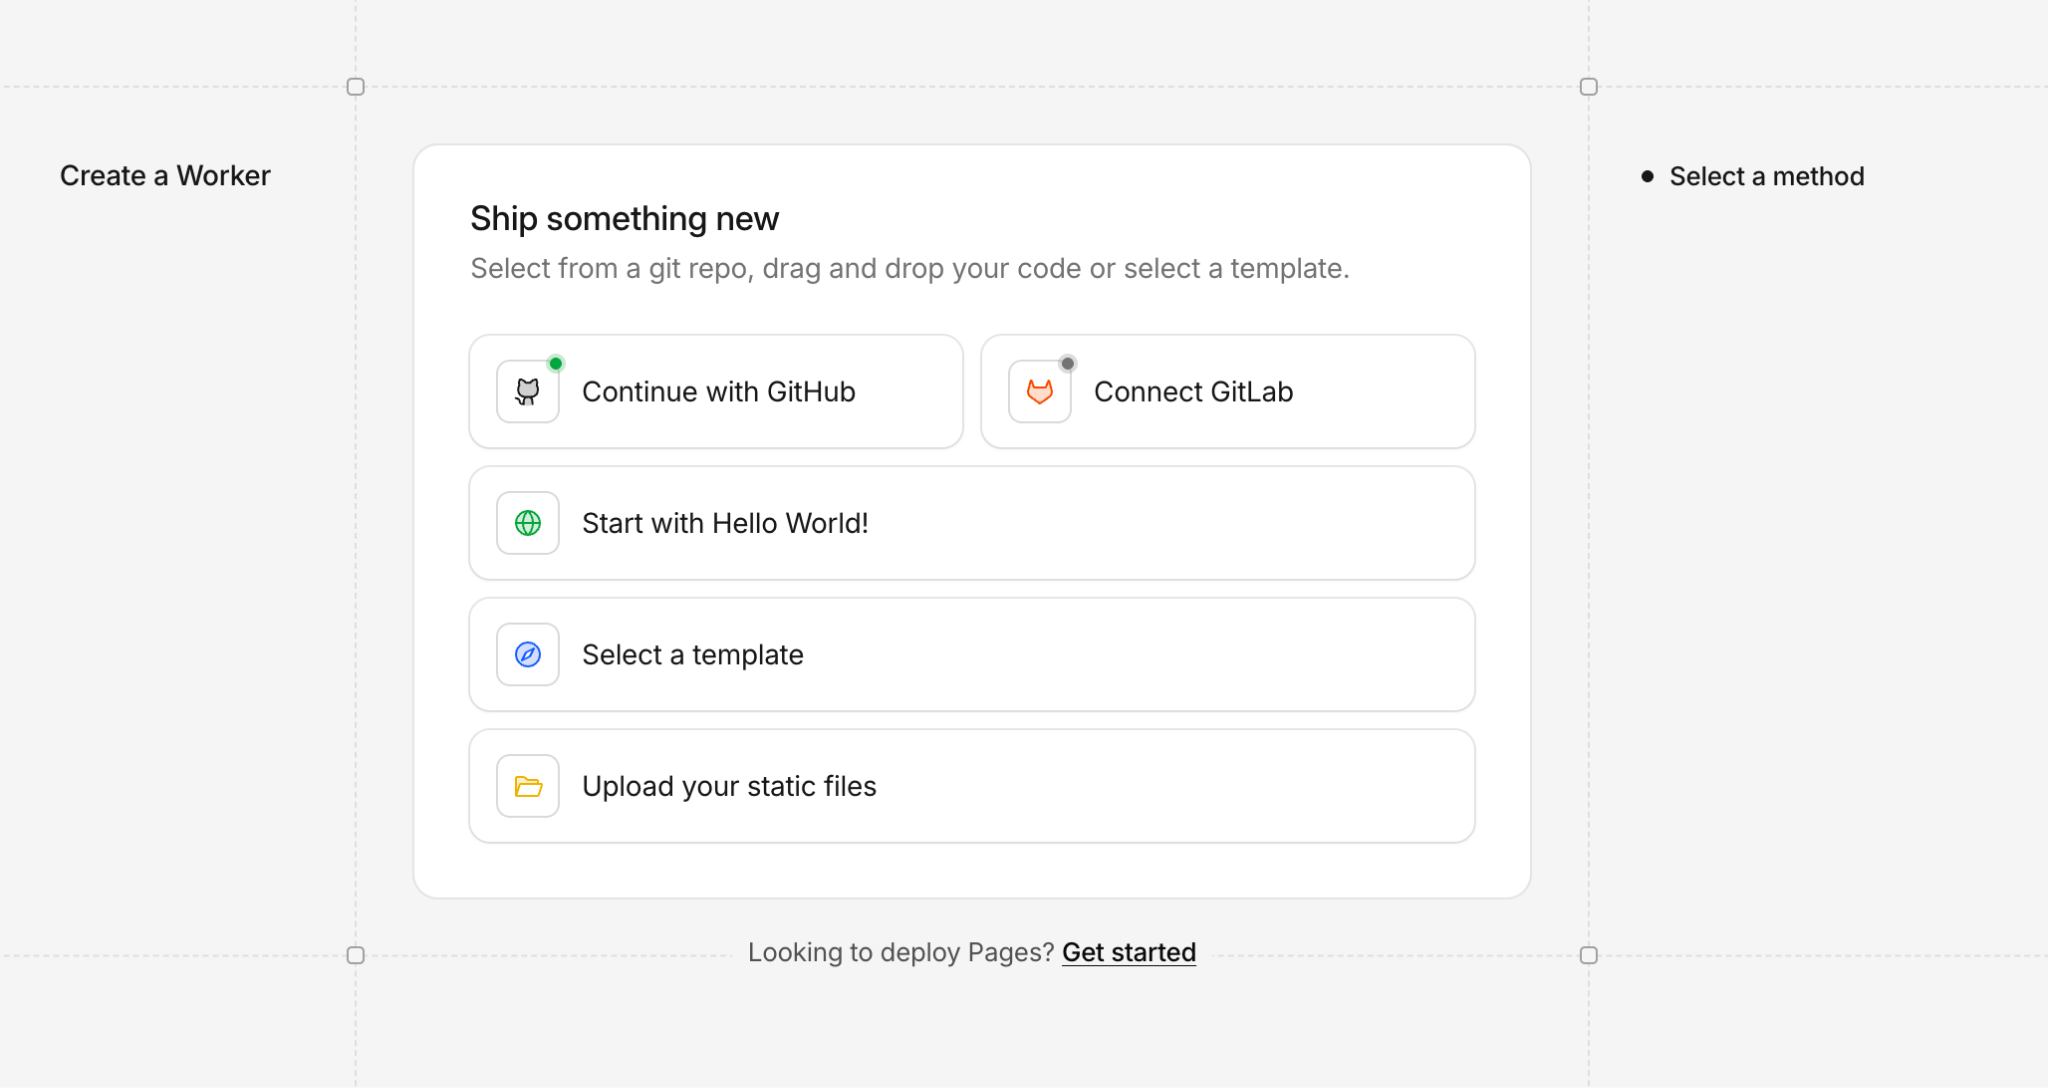2048x1088 pixels.
Task: Select the Continue with GitHub option
Action: (x=716, y=391)
